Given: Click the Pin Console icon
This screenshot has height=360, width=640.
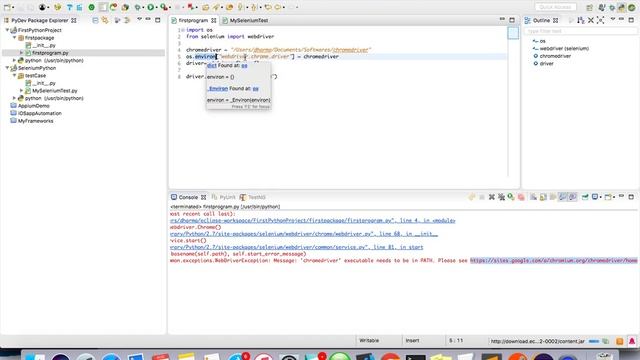Looking at the screenshot, I should pos(585,197).
